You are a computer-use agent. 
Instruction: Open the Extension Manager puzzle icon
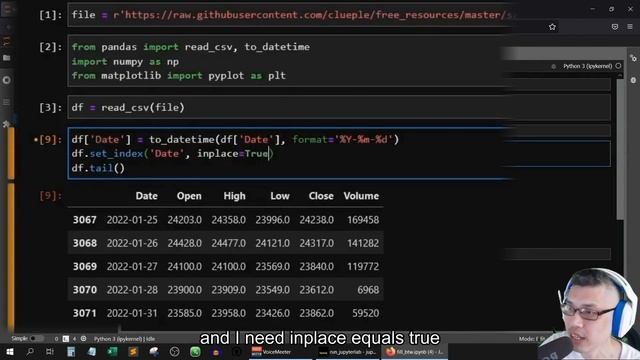tap(7, 124)
